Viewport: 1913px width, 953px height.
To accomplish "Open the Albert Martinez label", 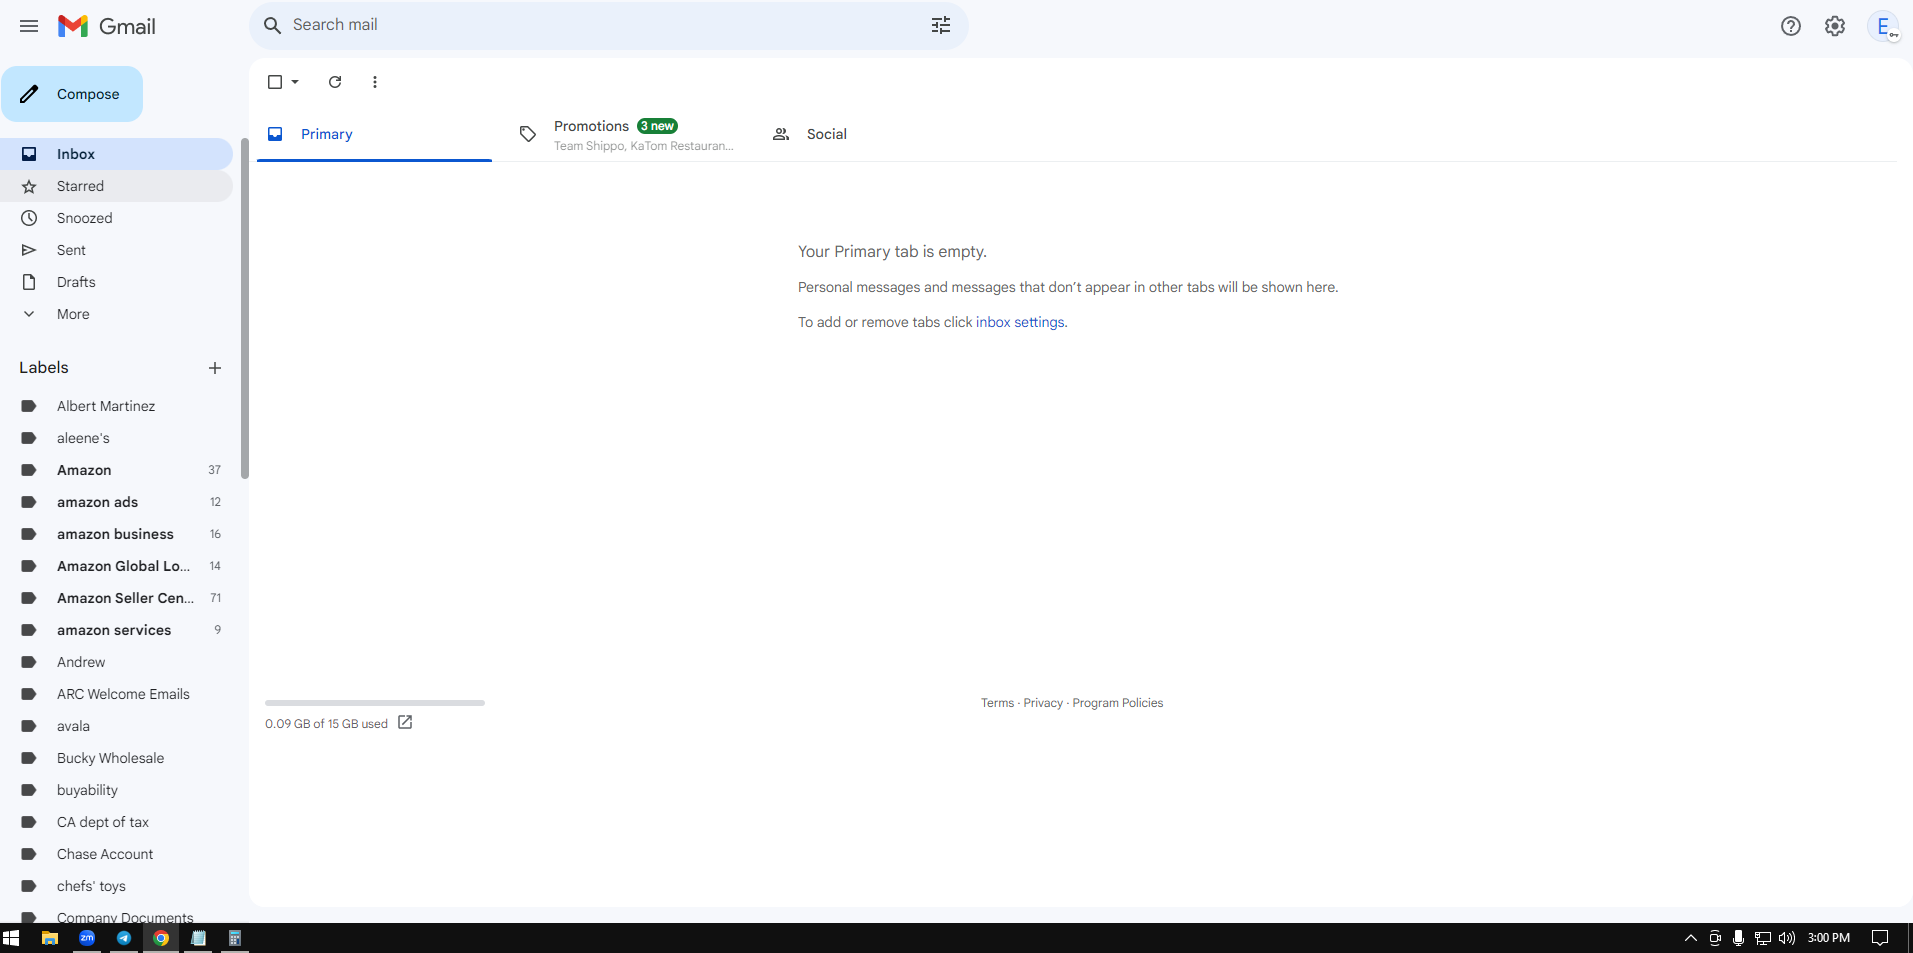I will [116, 406].
